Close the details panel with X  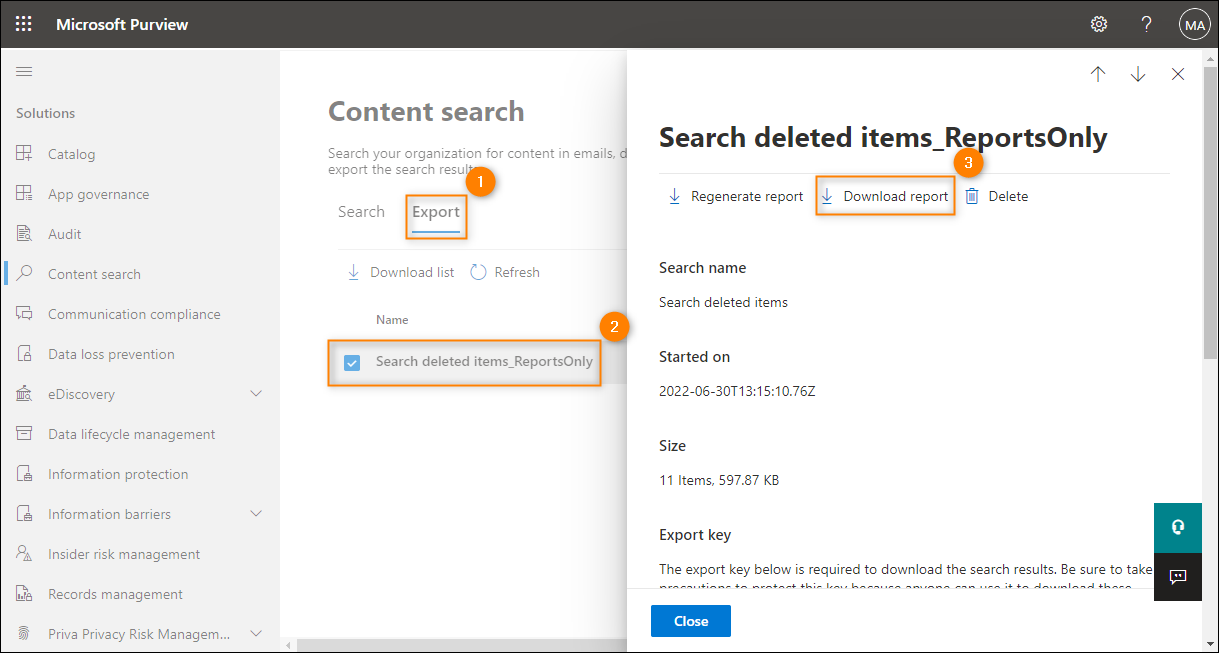pyautogui.click(x=1178, y=74)
